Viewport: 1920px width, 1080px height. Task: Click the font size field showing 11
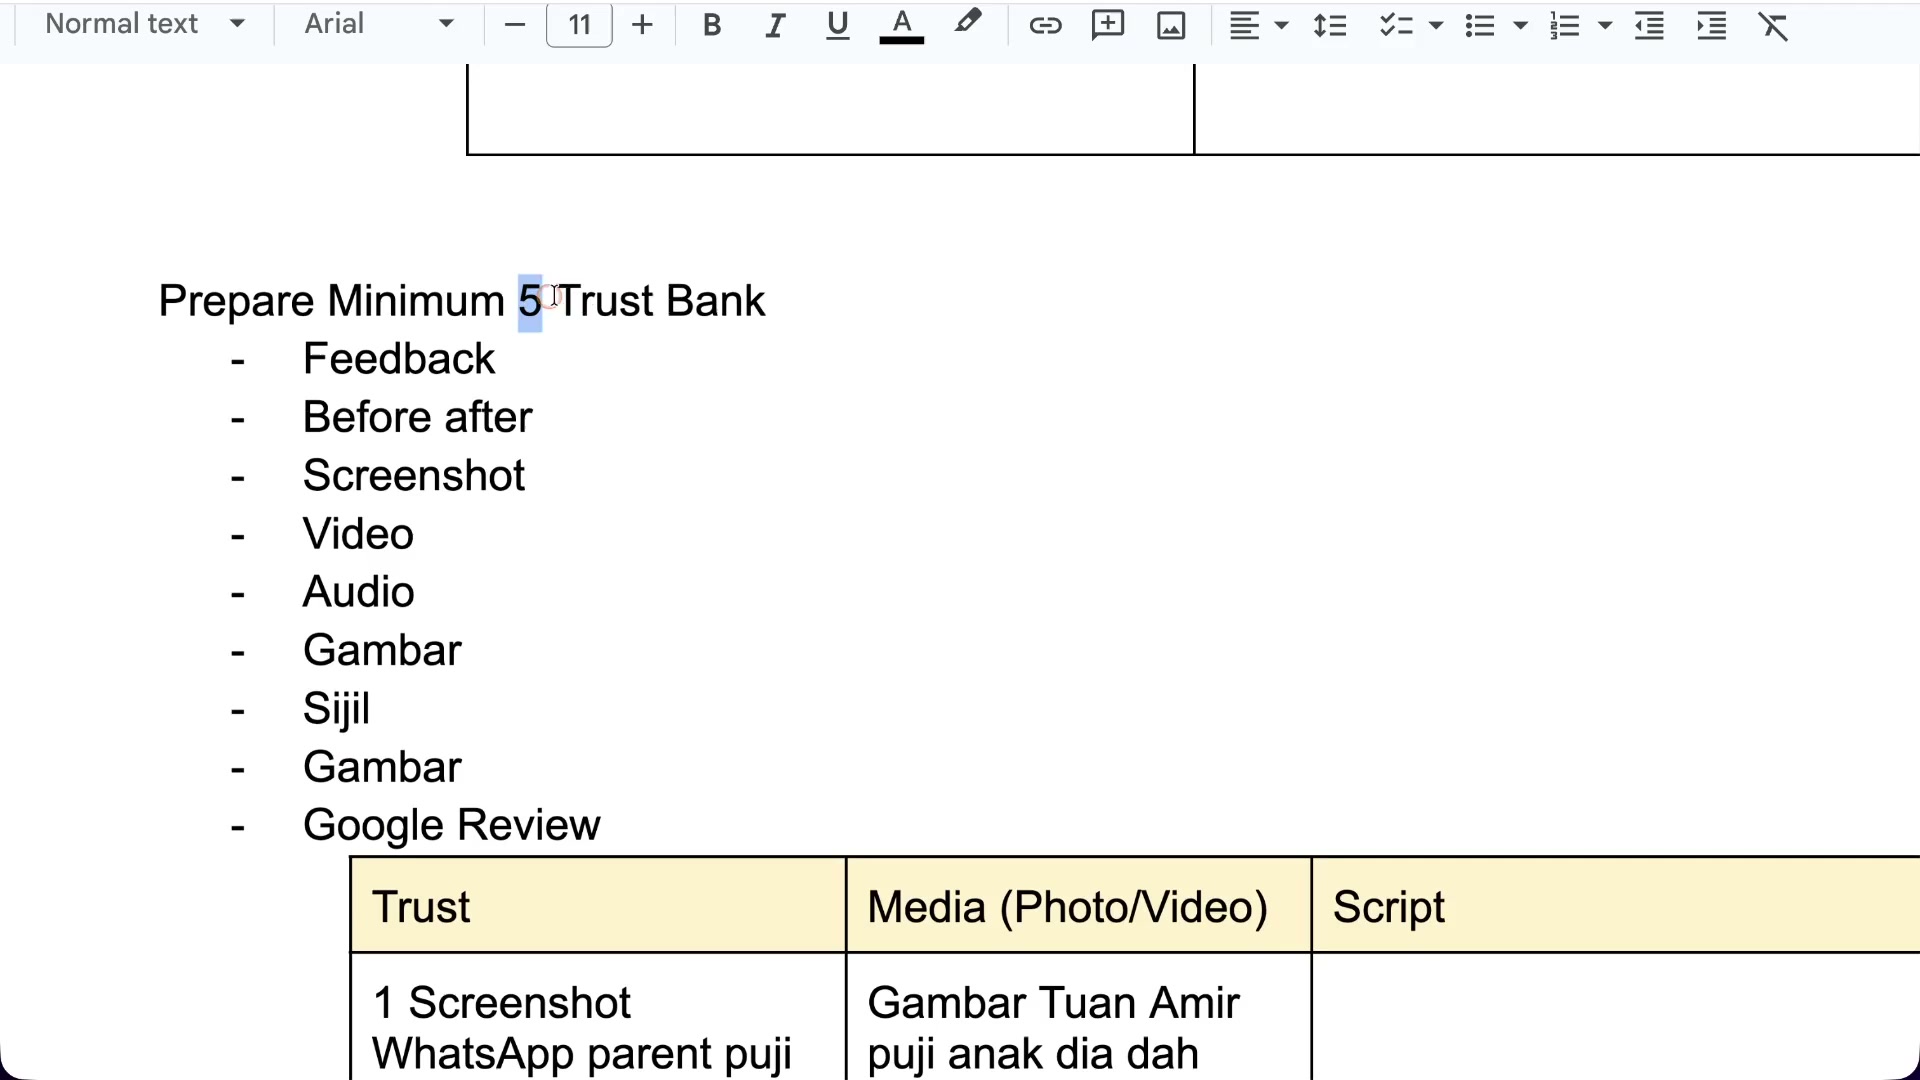coord(580,25)
